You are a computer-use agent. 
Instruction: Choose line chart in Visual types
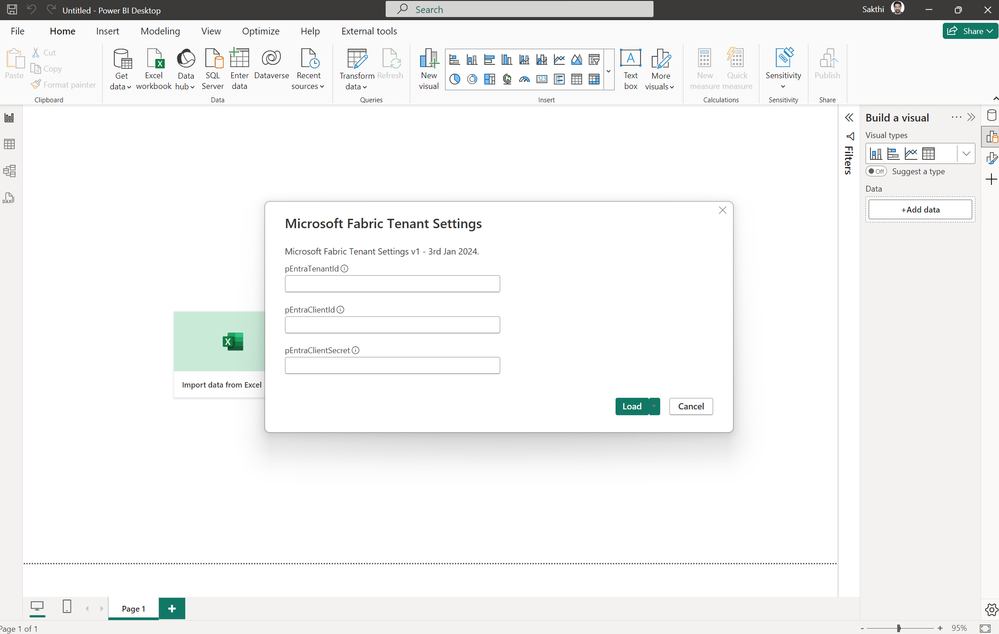tap(911, 154)
